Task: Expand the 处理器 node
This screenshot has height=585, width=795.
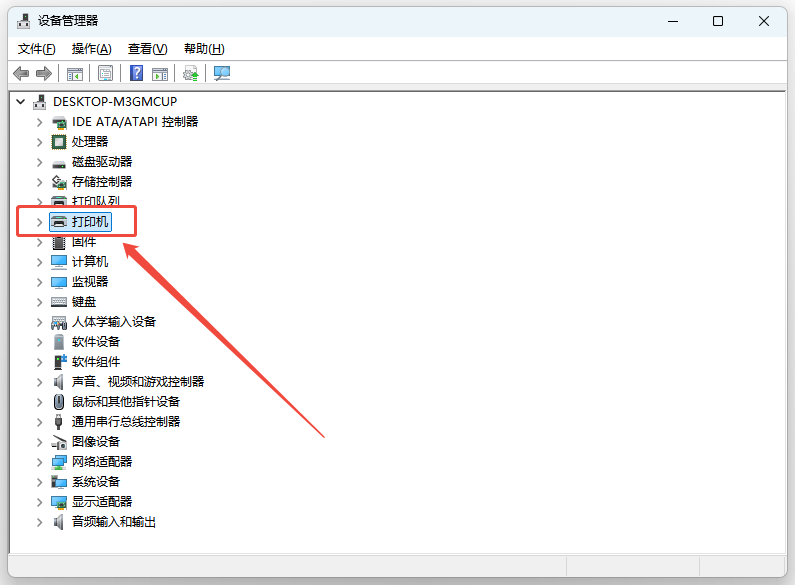Action: (40, 142)
